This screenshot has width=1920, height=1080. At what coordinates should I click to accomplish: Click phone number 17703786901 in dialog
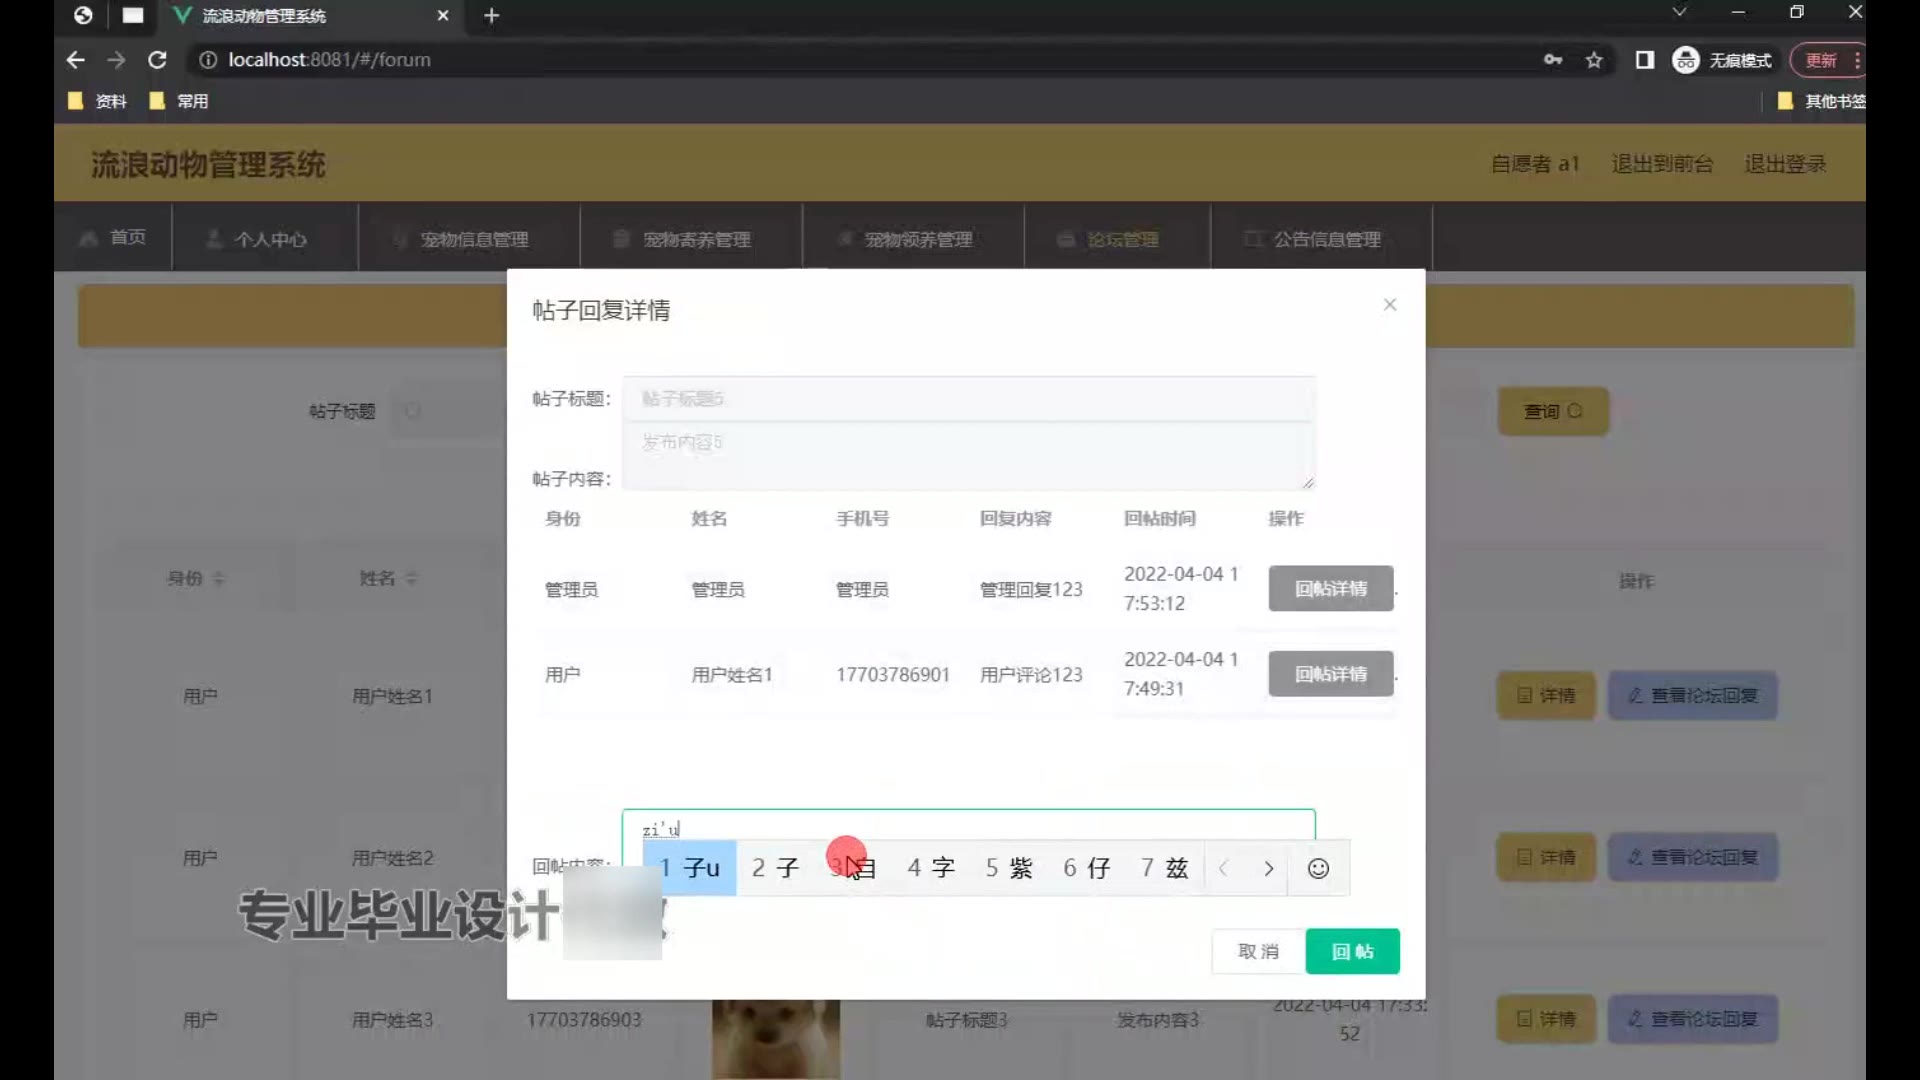point(893,674)
